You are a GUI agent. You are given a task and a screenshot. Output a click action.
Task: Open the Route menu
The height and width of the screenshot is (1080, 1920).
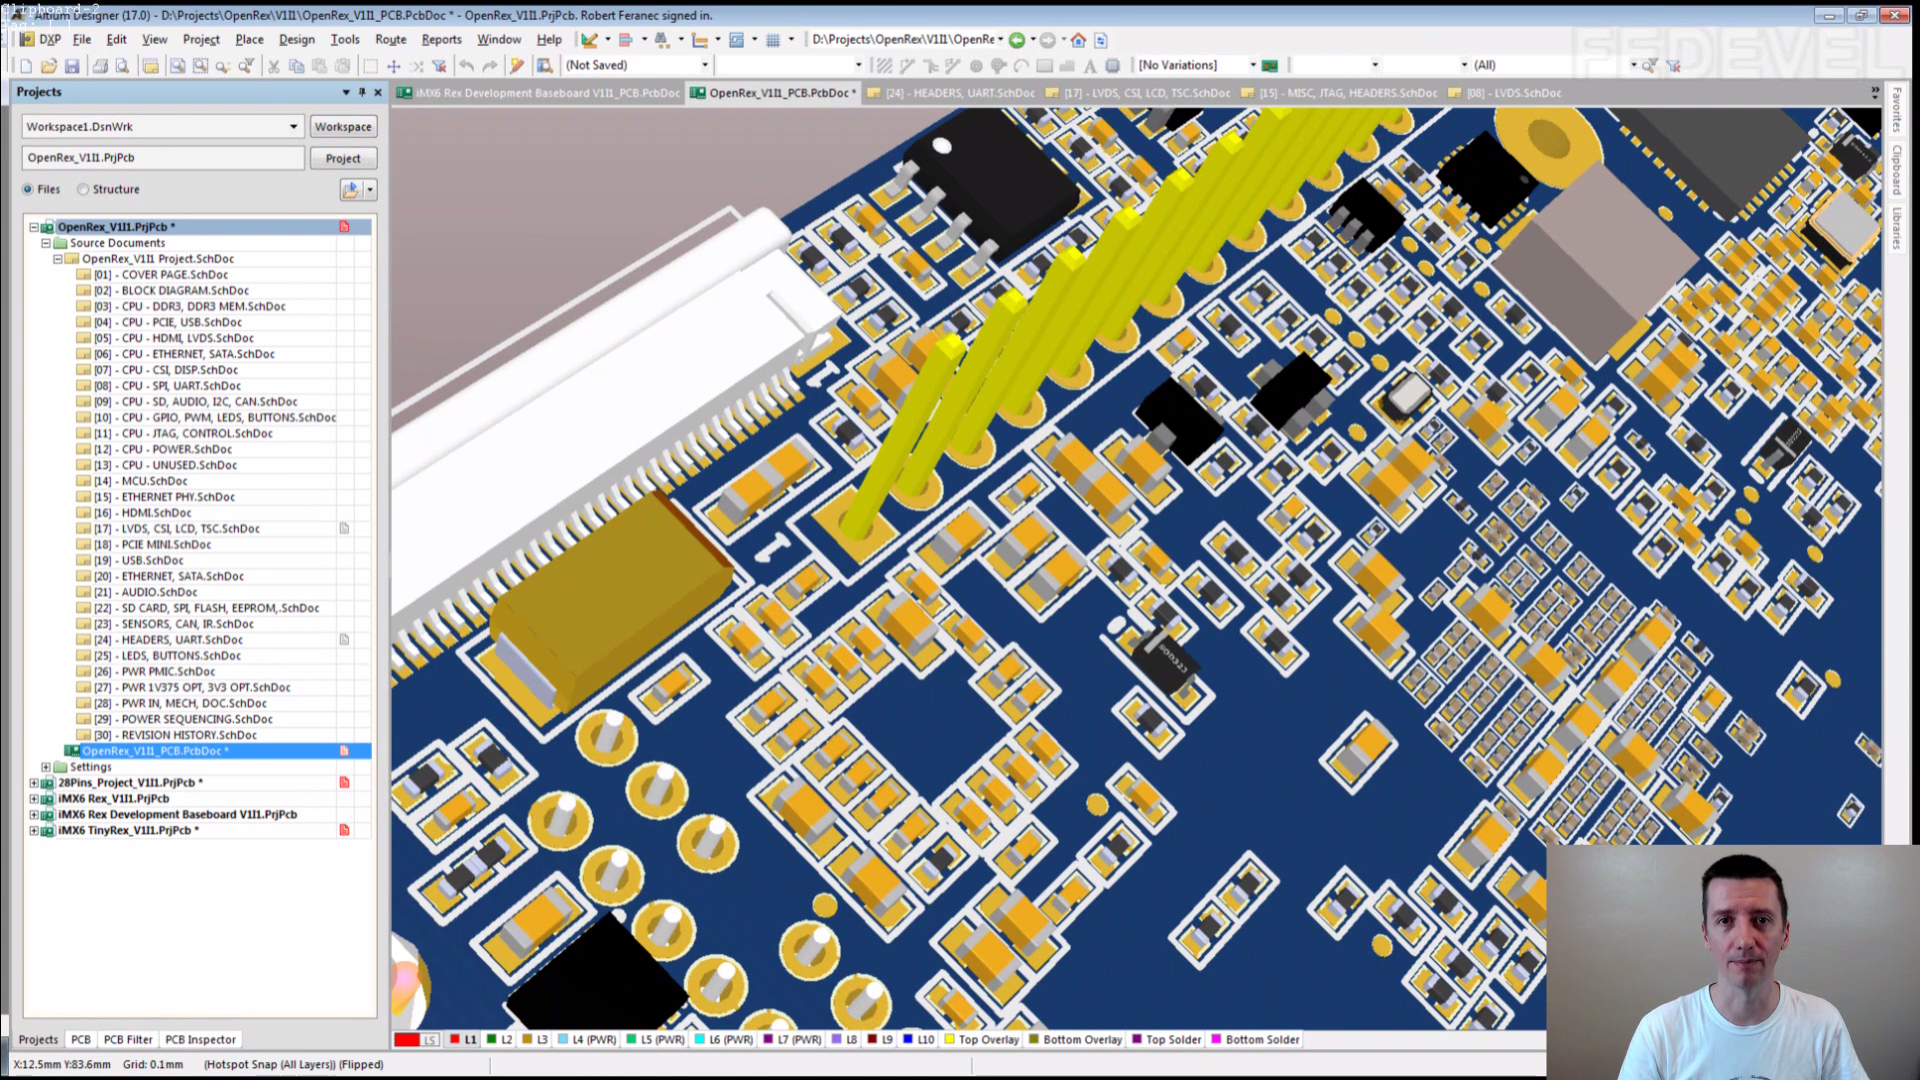pos(390,39)
